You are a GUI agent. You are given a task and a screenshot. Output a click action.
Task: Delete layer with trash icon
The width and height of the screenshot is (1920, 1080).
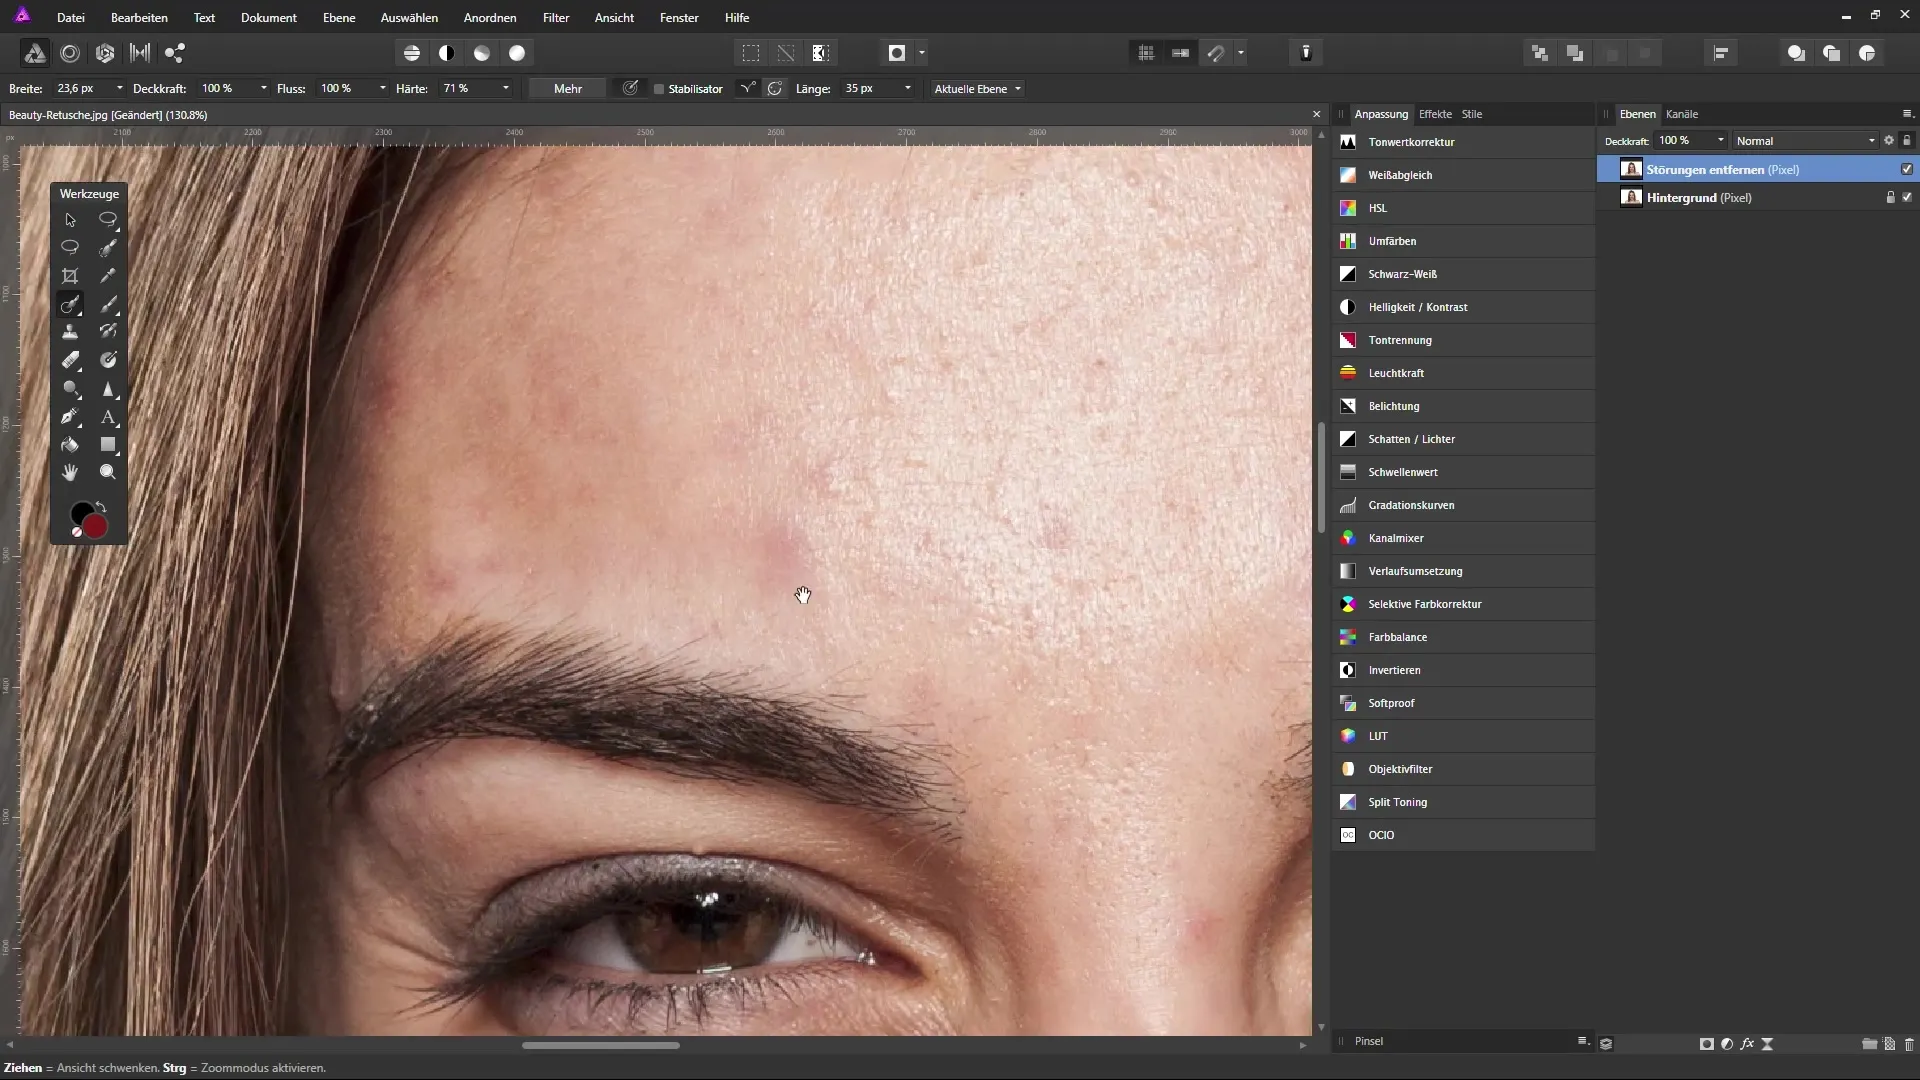click(1909, 1043)
